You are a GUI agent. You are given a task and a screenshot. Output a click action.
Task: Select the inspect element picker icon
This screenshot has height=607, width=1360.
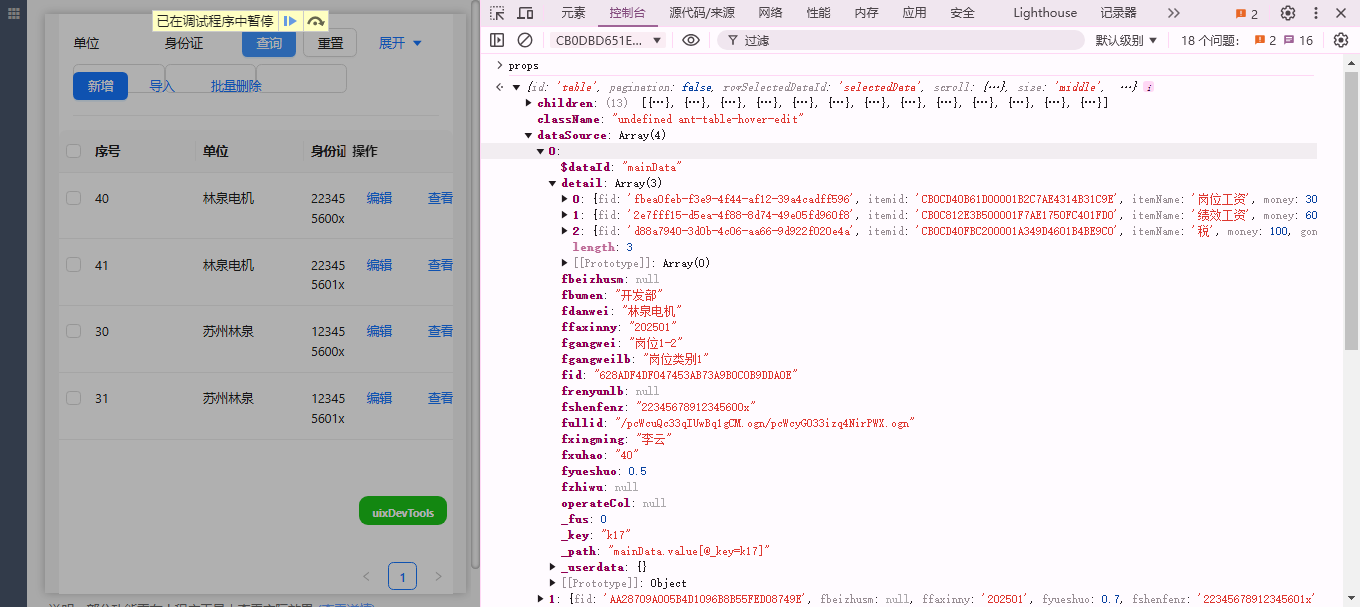[497, 13]
